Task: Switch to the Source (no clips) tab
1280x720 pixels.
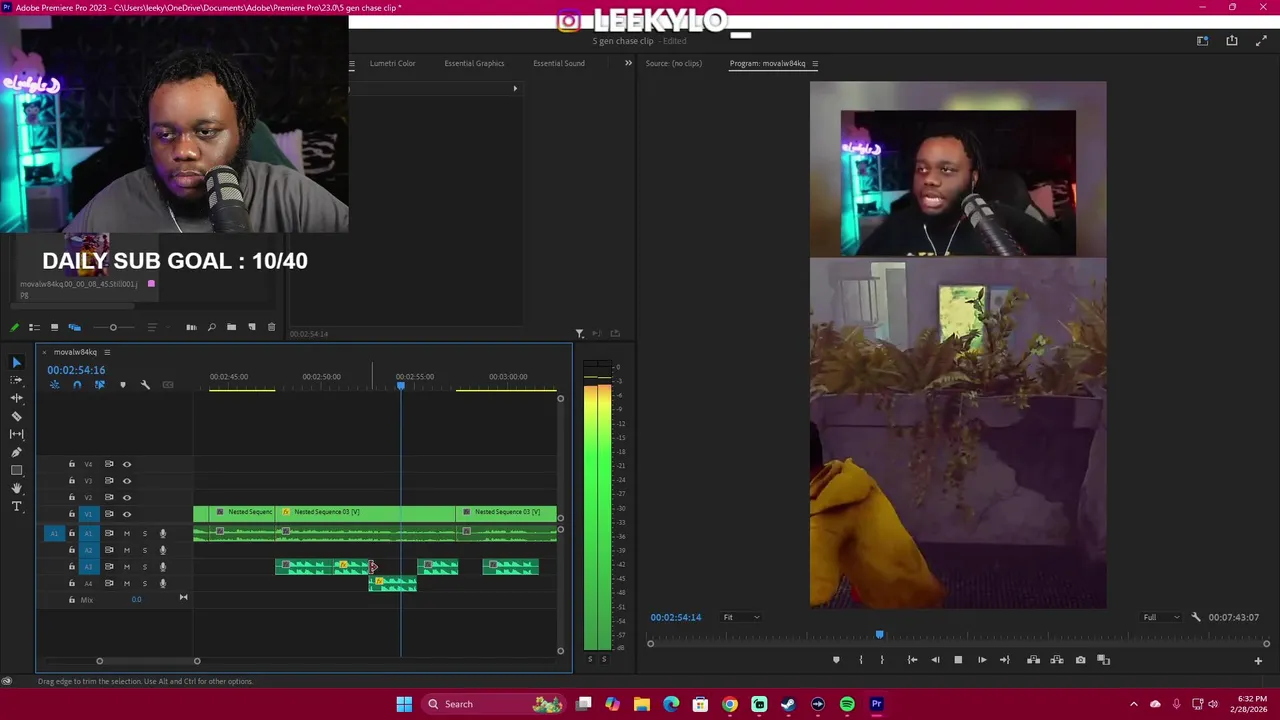Action: [x=673, y=63]
